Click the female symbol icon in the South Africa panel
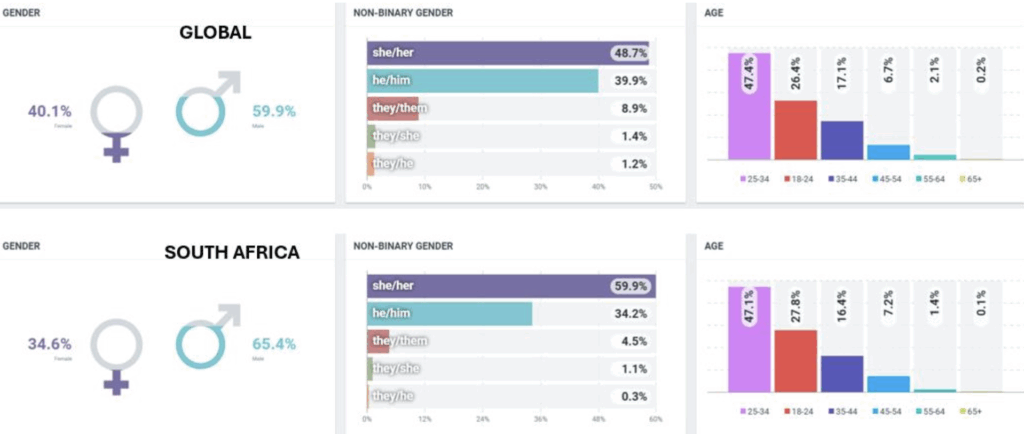 pyautogui.click(x=117, y=352)
